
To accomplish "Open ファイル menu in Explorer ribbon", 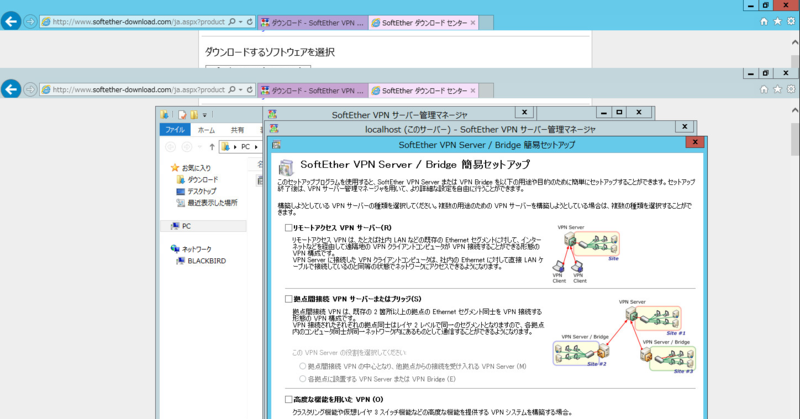I will click(x=175, y=130).
